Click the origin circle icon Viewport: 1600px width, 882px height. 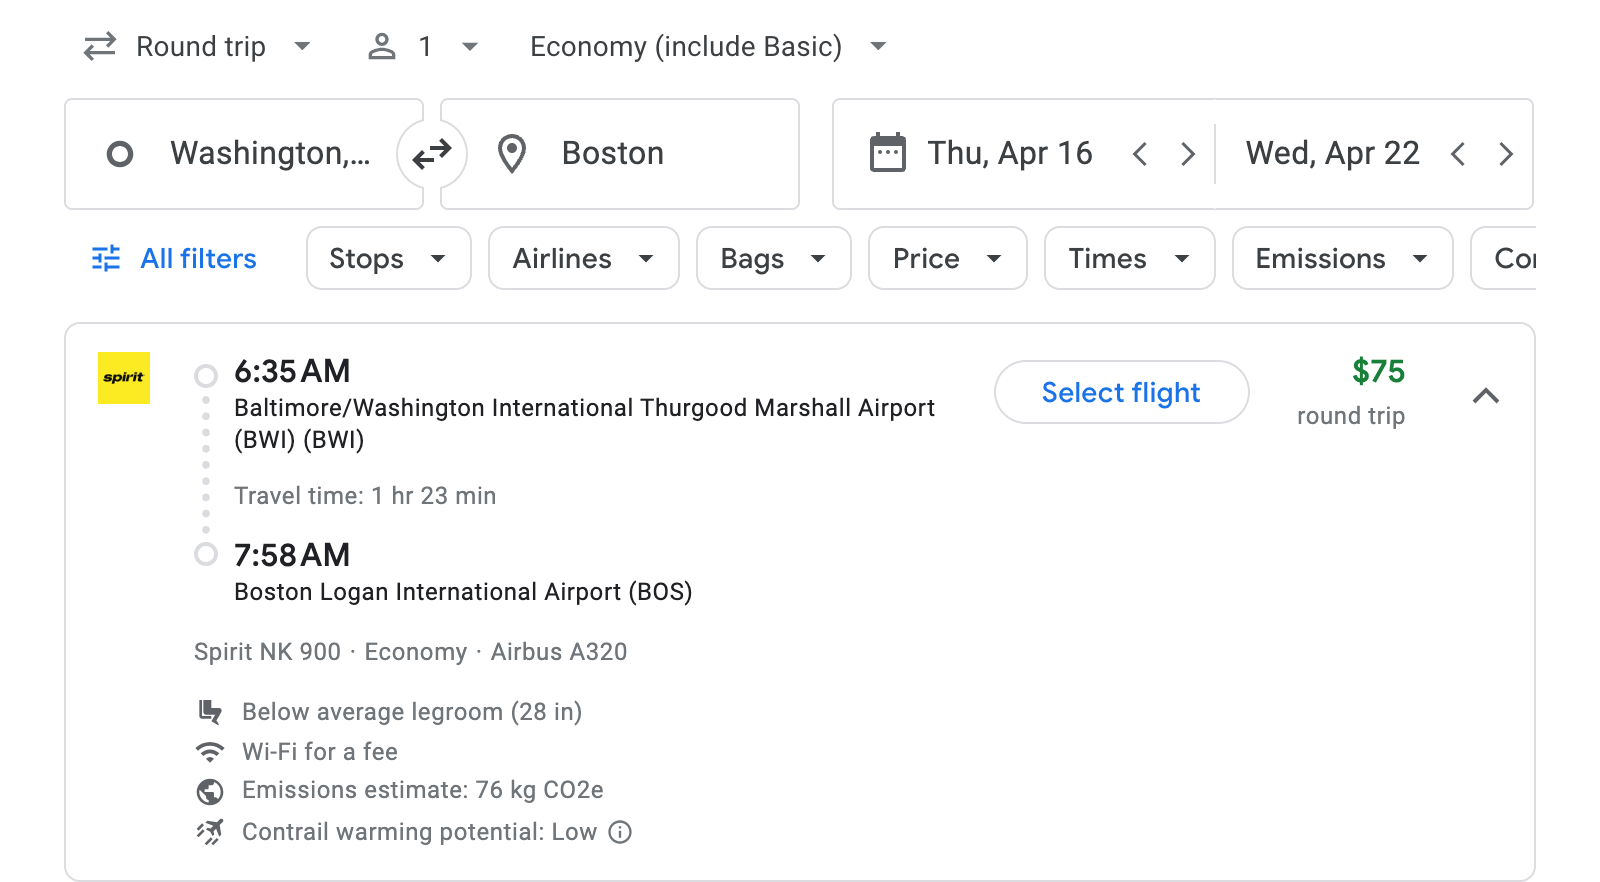pos(120,154)
